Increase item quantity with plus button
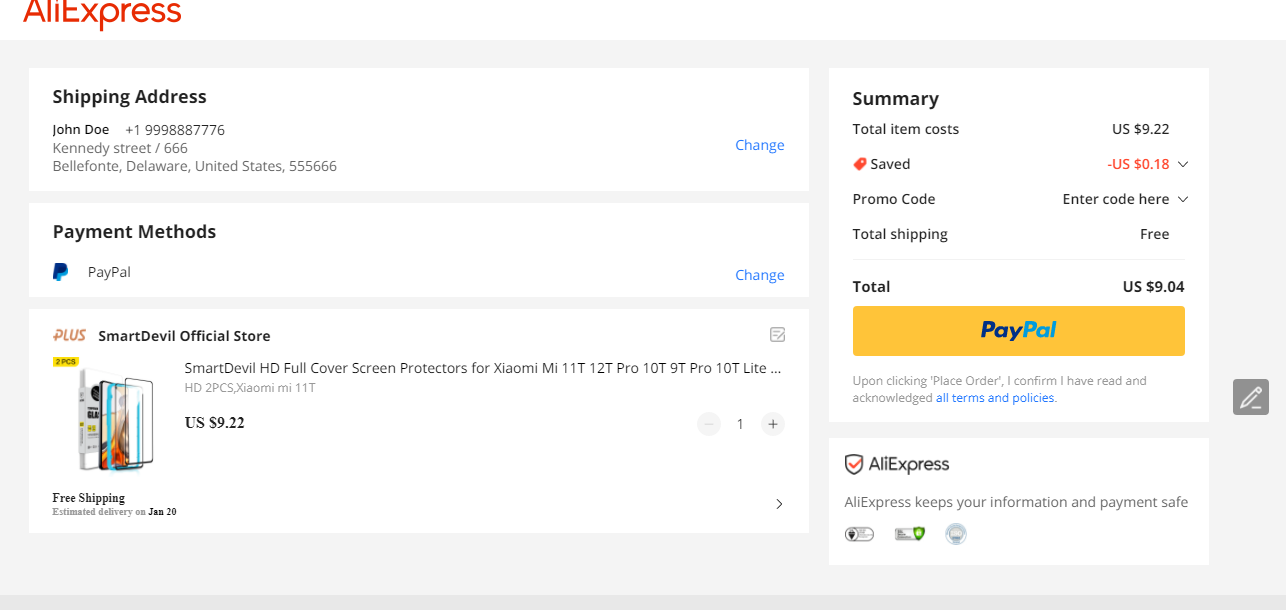The width and height of the screenshot is (1286, 610). coord(773,424)
